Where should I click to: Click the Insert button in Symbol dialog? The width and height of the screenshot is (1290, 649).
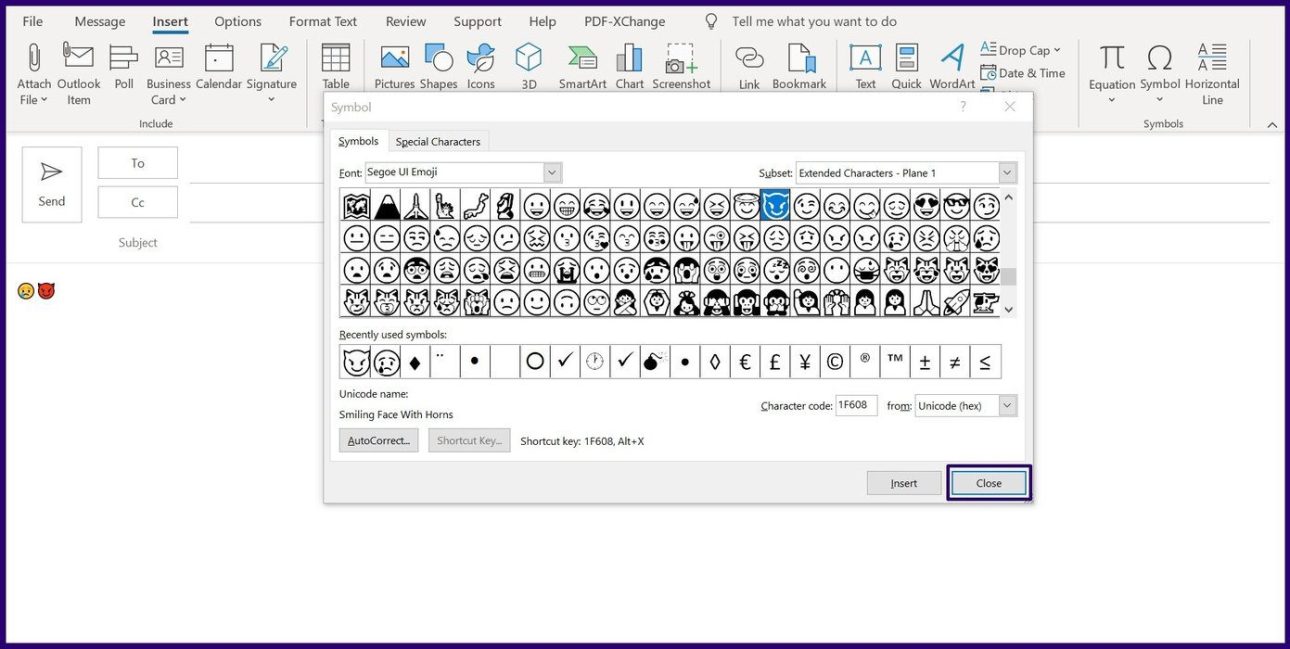point(903,483)
